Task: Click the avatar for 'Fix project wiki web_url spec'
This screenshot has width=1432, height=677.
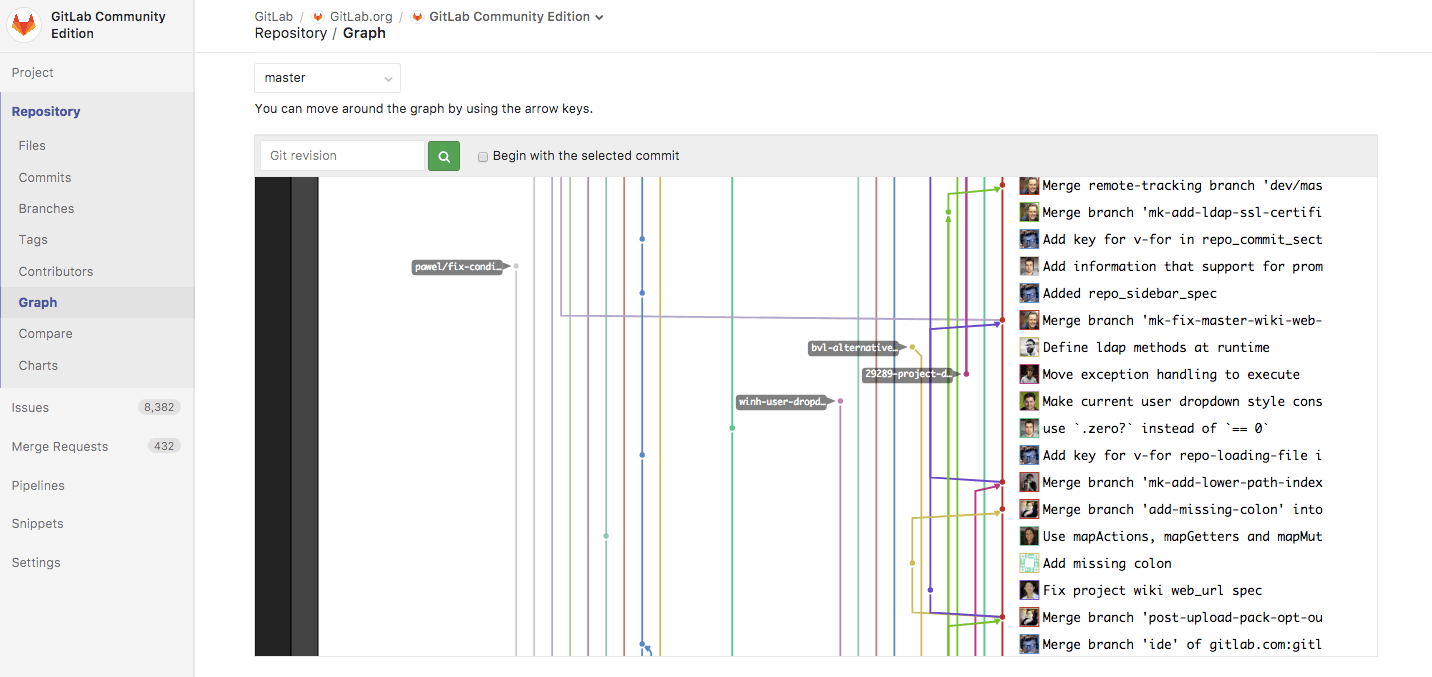Action: (1029, 589)
